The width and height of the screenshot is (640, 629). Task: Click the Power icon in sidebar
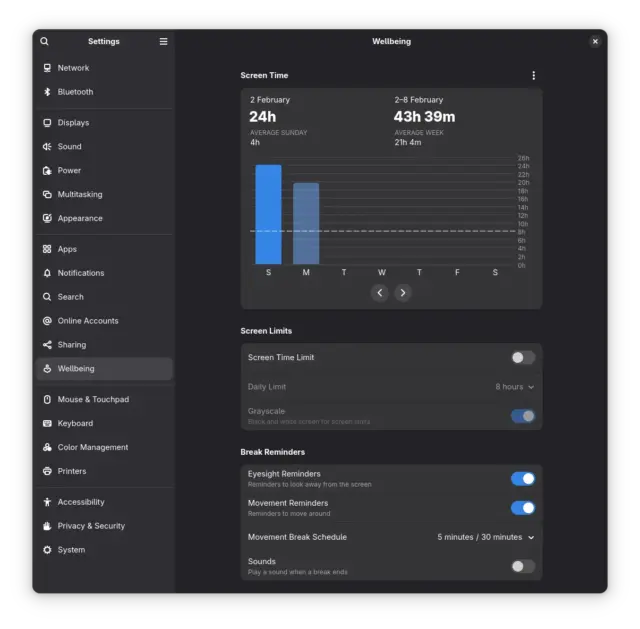pos(47,170)
